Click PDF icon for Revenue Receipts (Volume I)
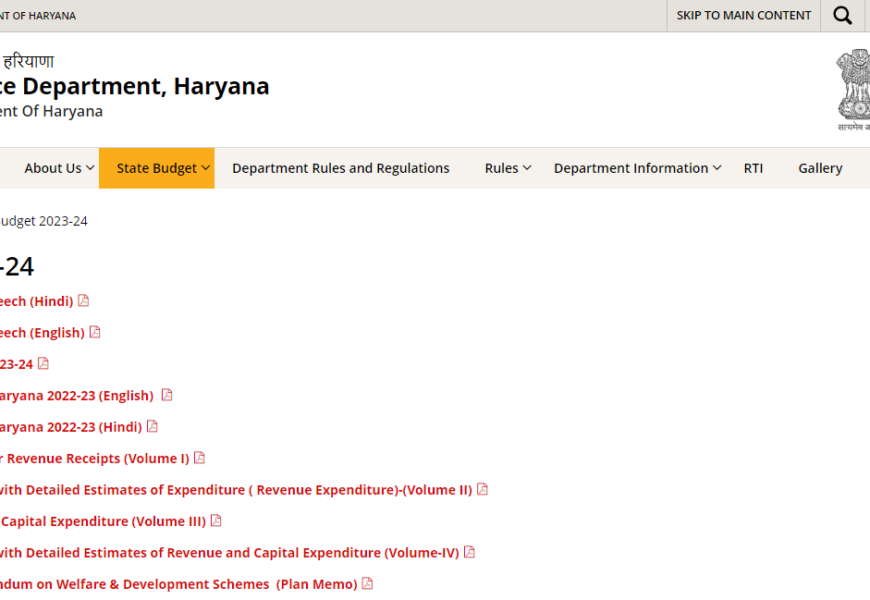The image size is (870, 600). pos(199,458)
